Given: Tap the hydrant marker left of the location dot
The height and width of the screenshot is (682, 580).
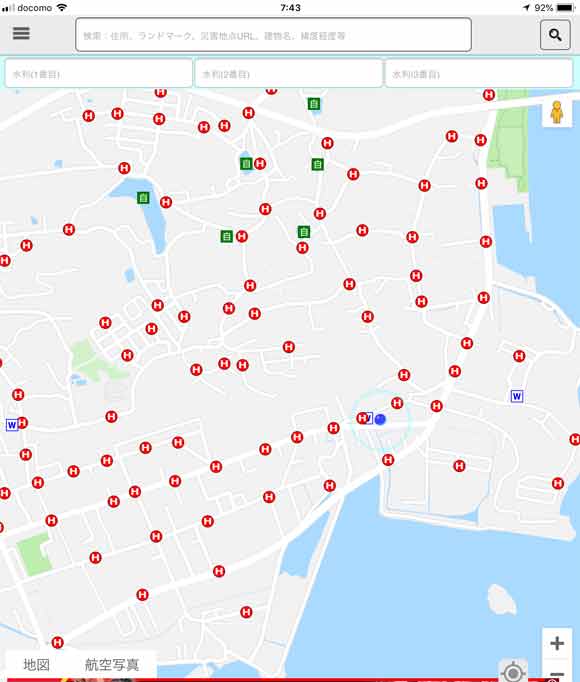Looking at the screenshot, I should [x=362, y=418].
